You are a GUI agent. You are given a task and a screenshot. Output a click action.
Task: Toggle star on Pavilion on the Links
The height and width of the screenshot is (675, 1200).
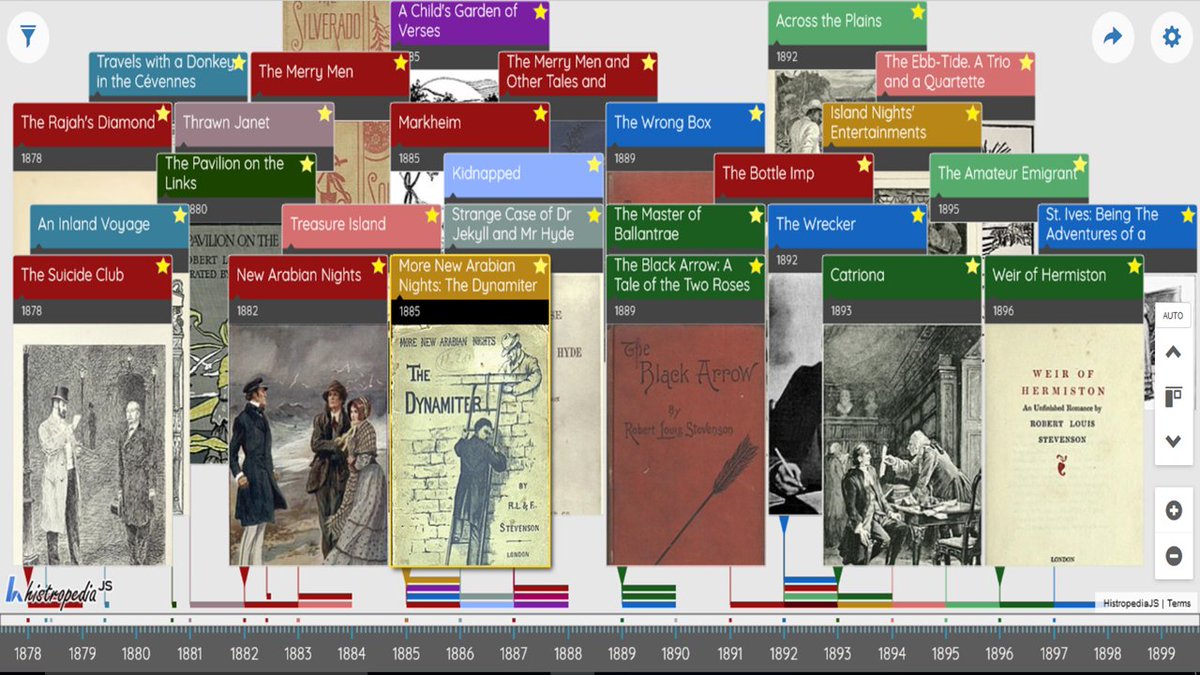306,164
